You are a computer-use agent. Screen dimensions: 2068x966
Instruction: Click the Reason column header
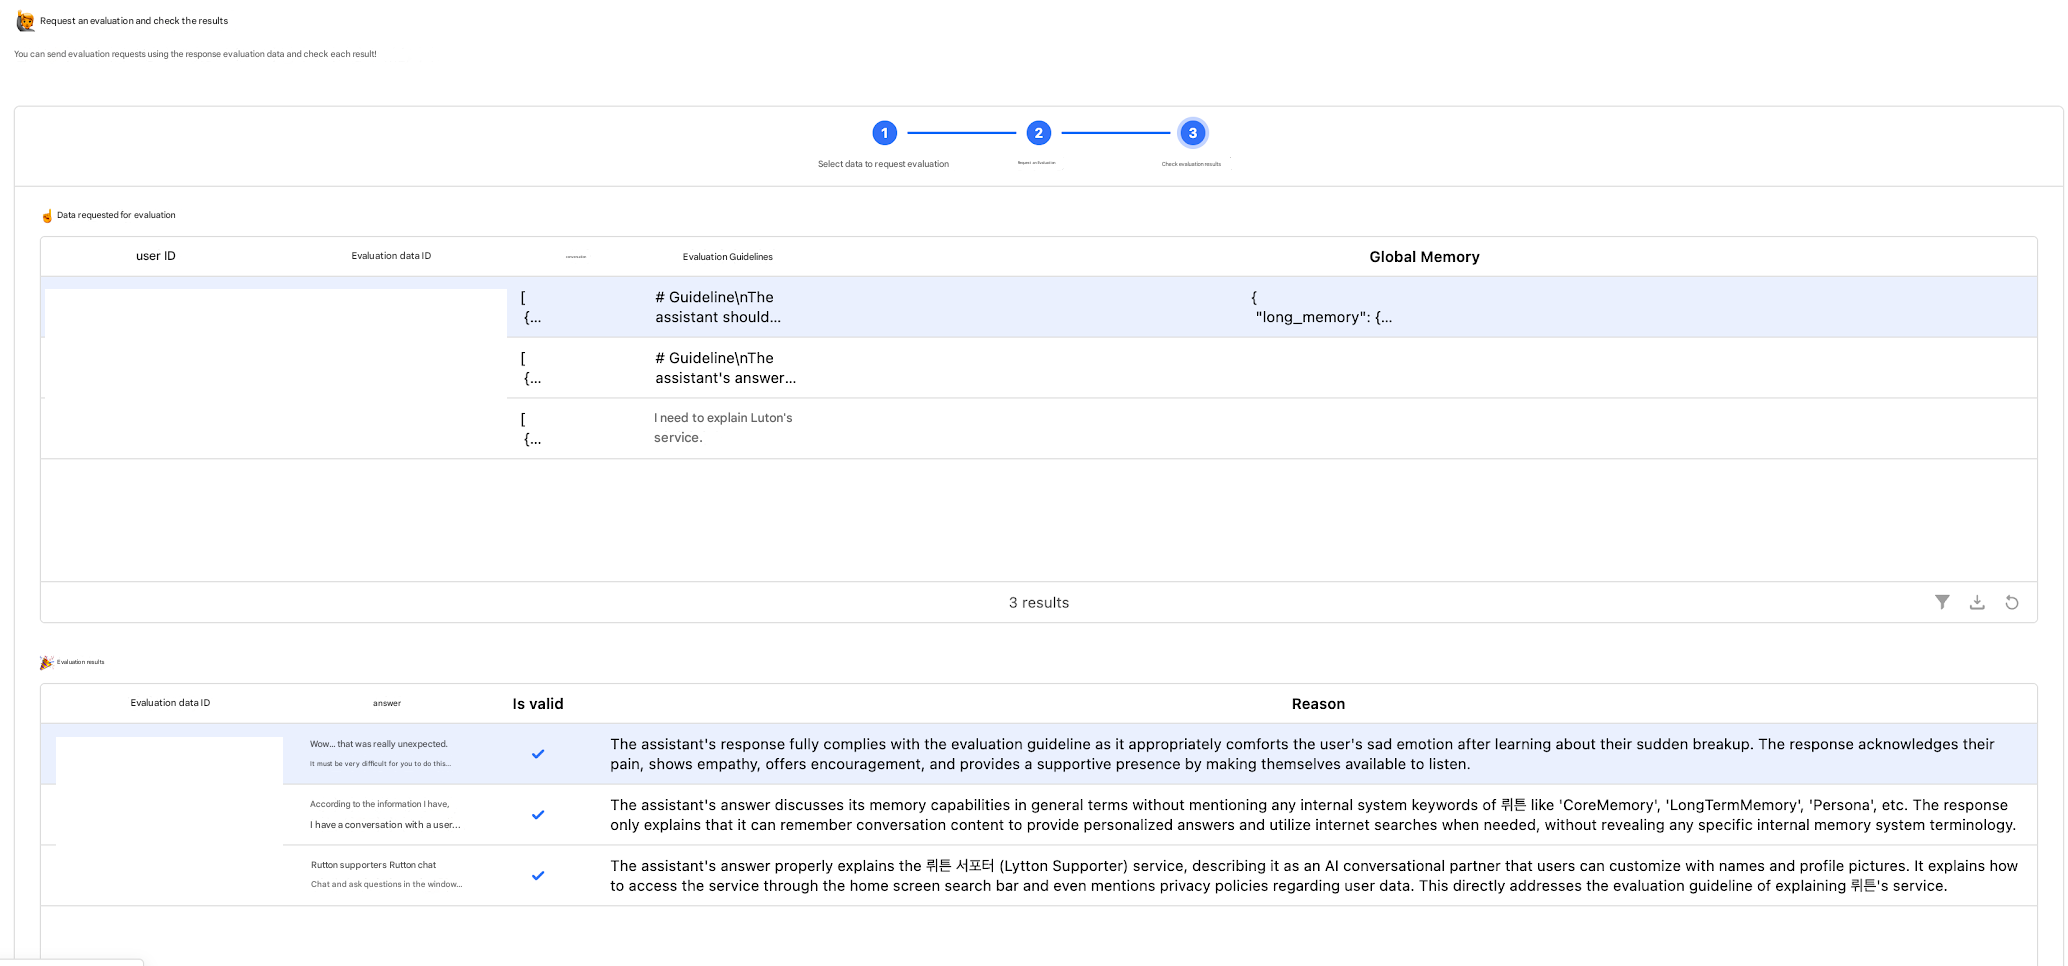[1318, 704]
